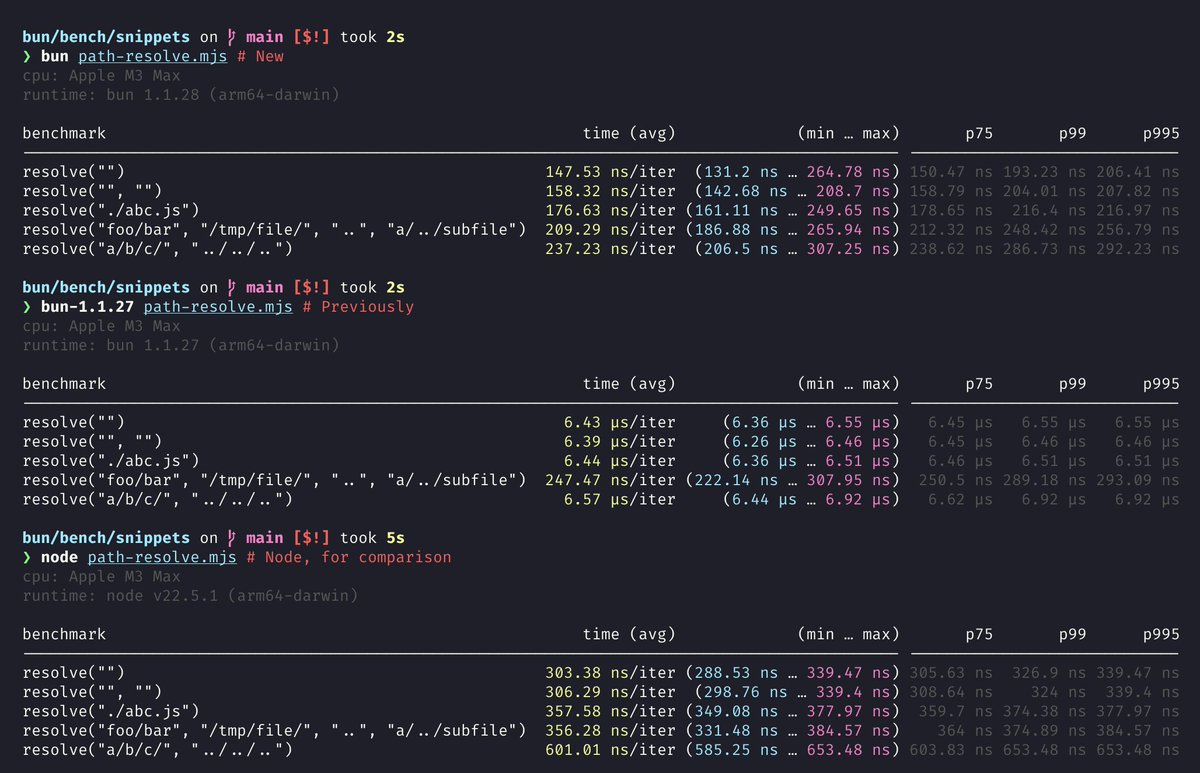Click the '250.5 ns' p75 value
The image size is (1200, 773).
(x=956, y=480)
